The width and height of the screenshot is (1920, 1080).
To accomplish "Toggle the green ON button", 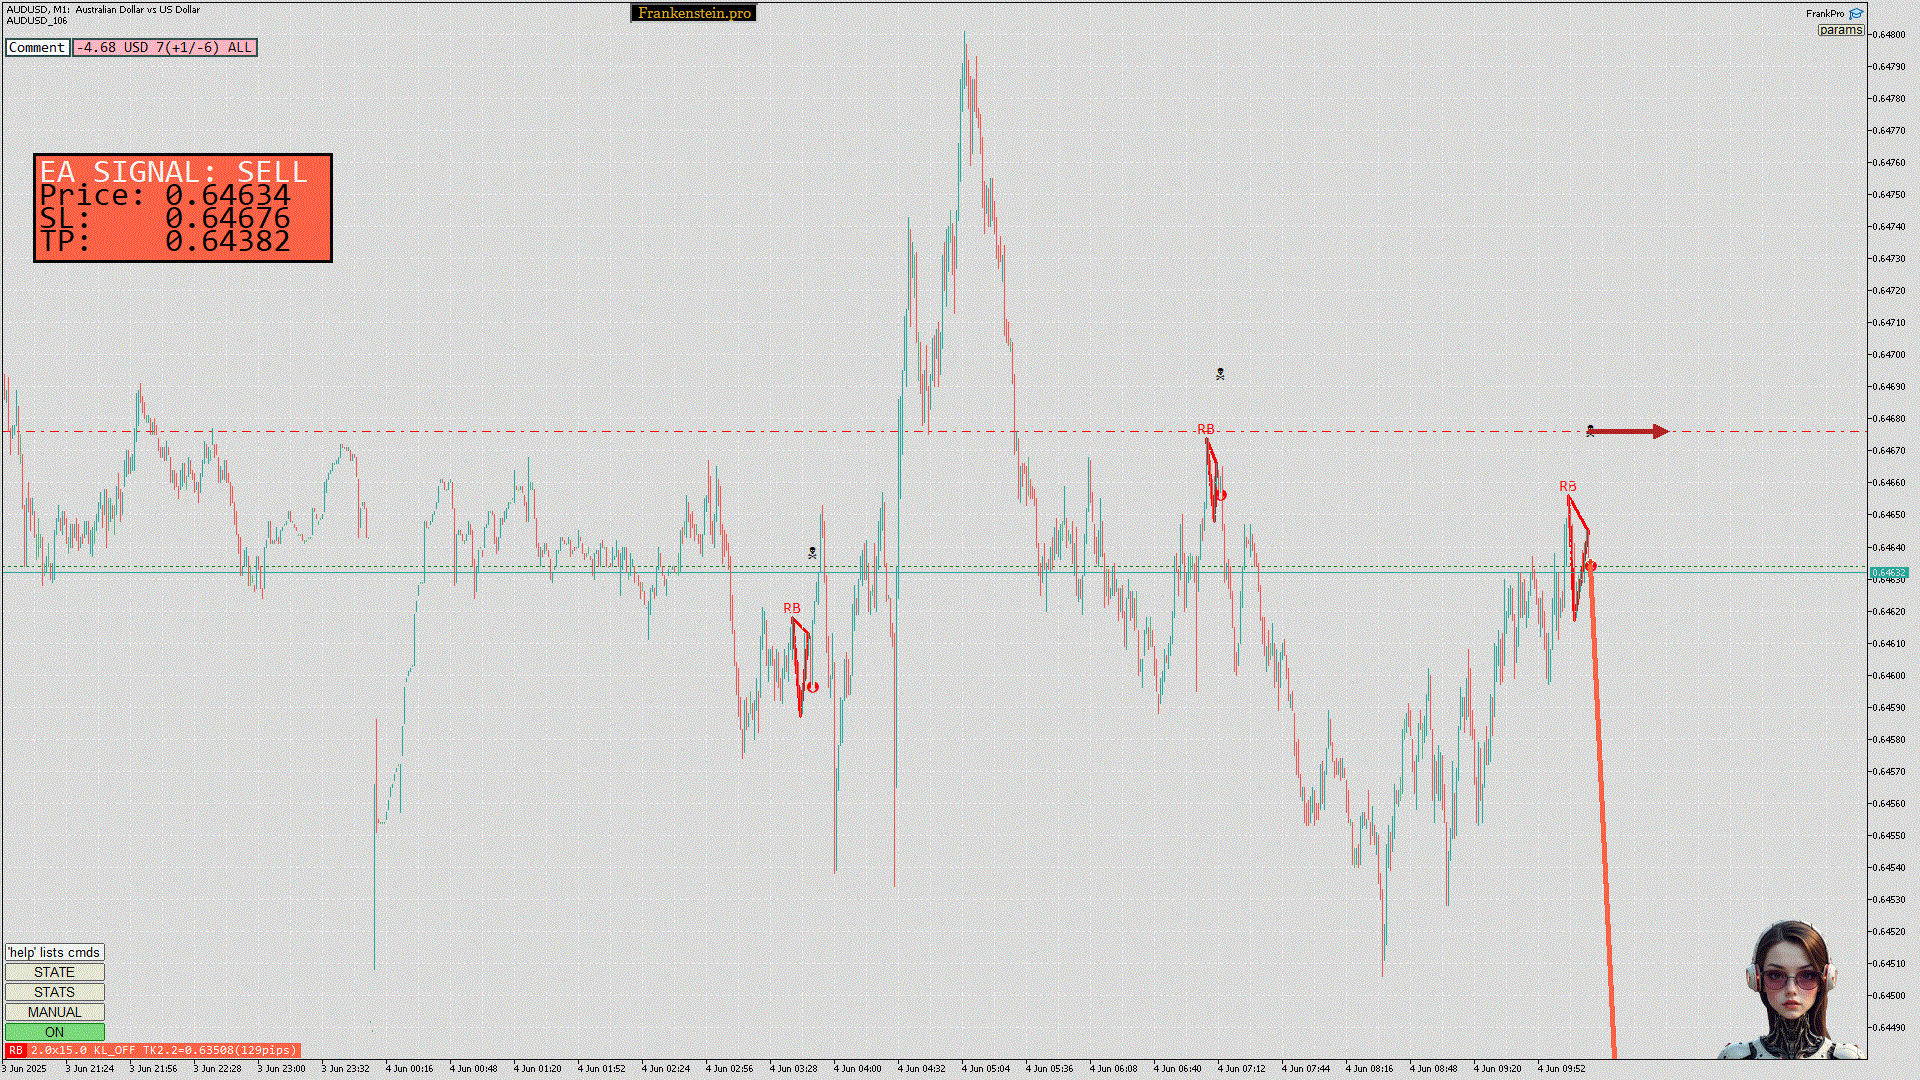I will [55, 1032].
